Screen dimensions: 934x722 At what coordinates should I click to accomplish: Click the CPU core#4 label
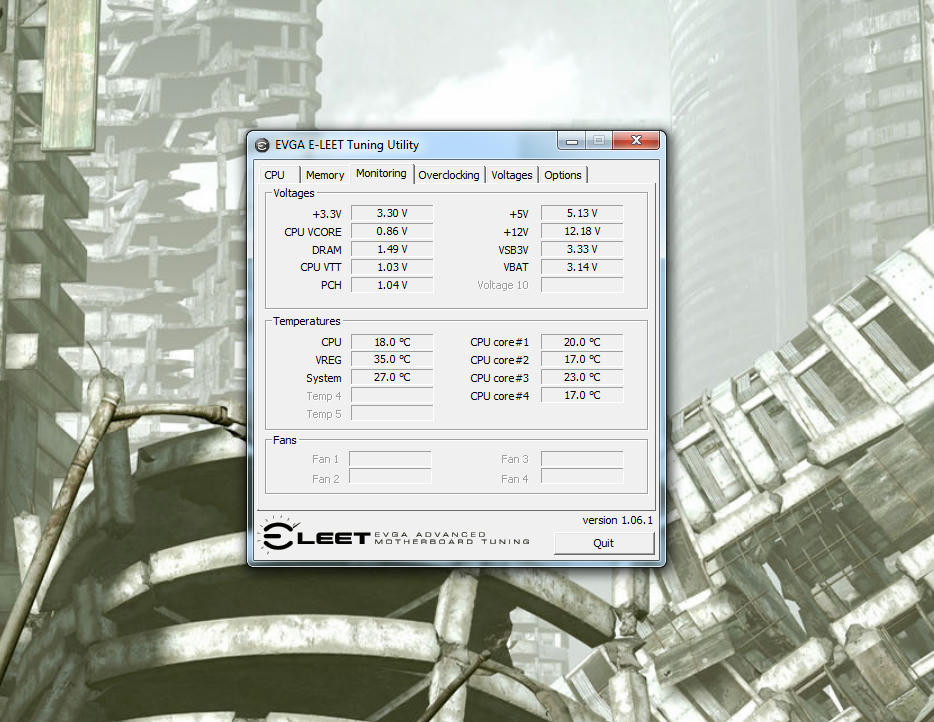(x=499, y=396)
